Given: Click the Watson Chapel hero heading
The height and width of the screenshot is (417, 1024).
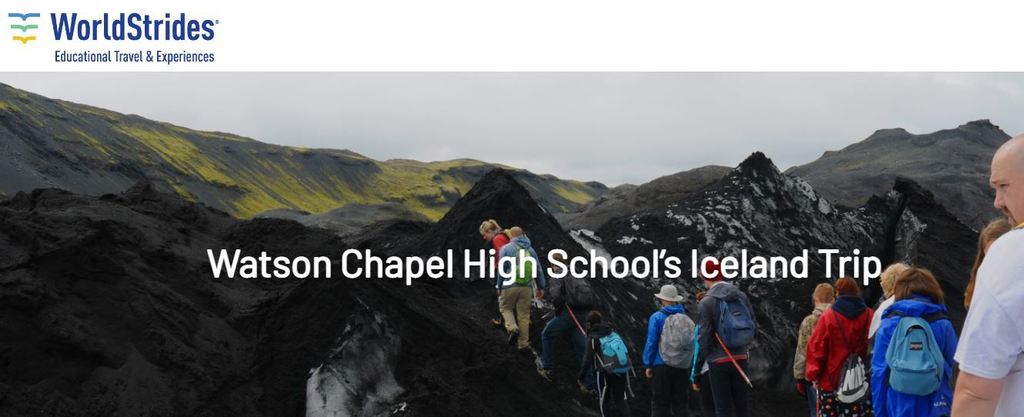Looking at the screenshot, I should click(544, 265).
